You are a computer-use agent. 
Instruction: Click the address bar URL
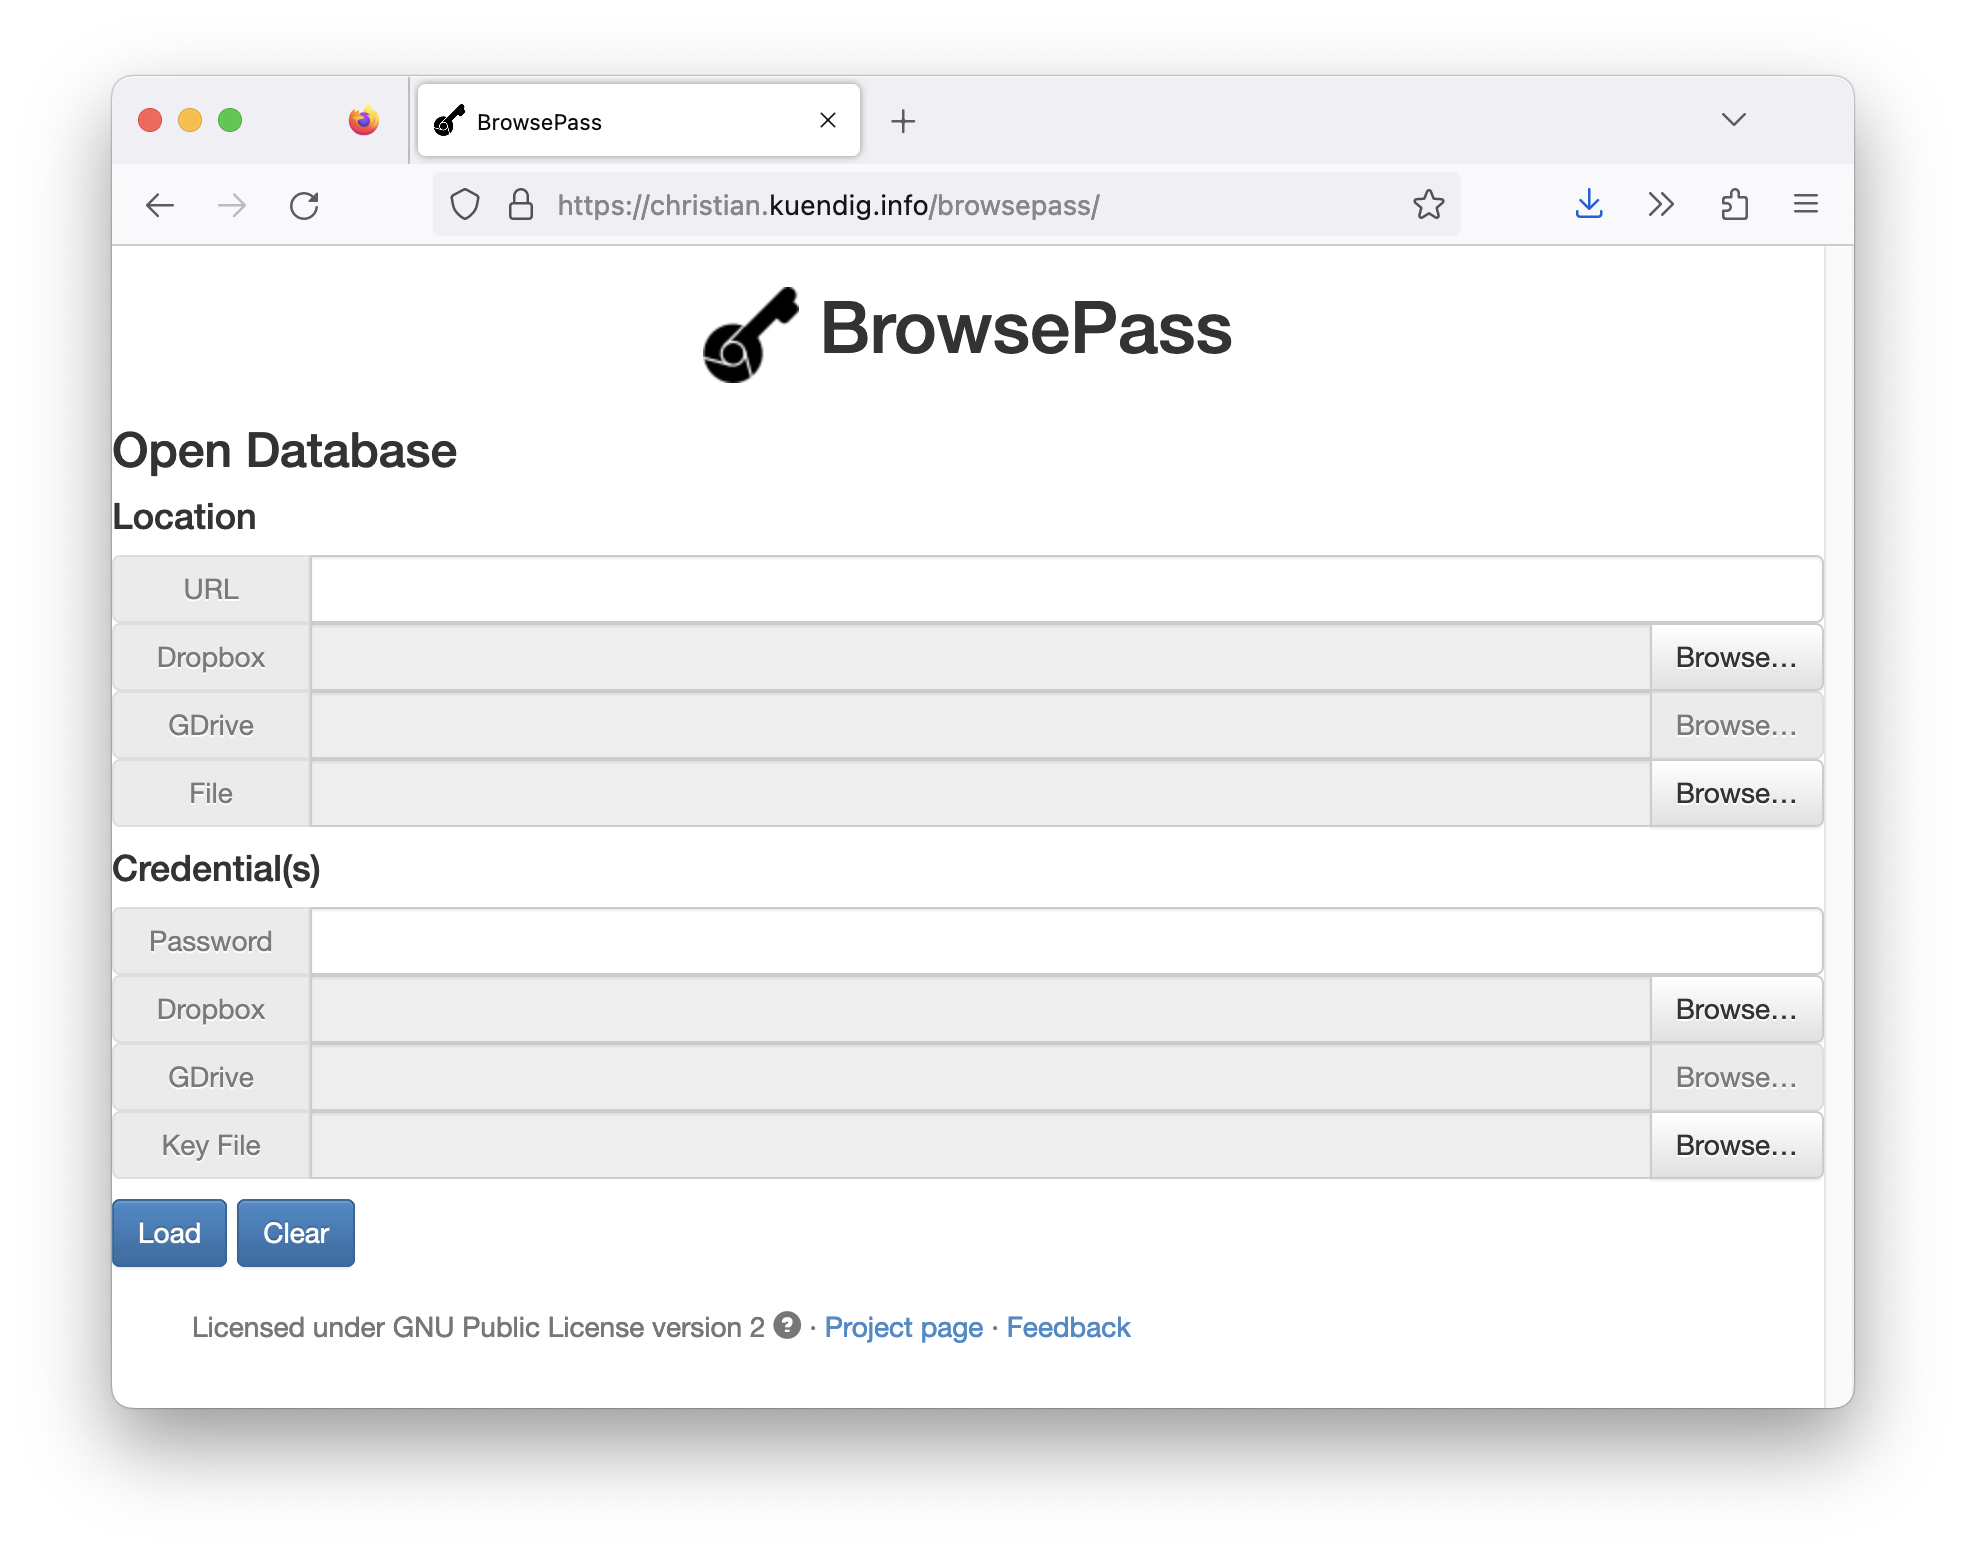coord(828,205)
